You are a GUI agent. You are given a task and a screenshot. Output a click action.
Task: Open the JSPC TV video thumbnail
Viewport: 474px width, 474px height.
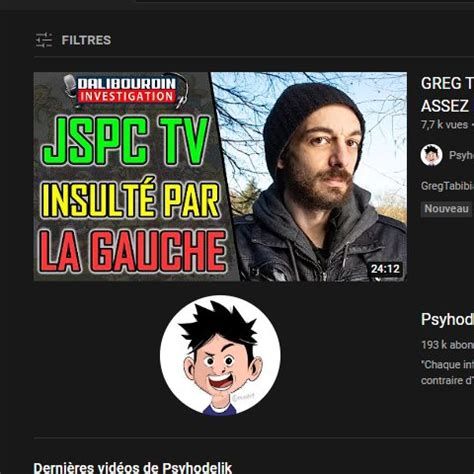click(x=220, y=177)
